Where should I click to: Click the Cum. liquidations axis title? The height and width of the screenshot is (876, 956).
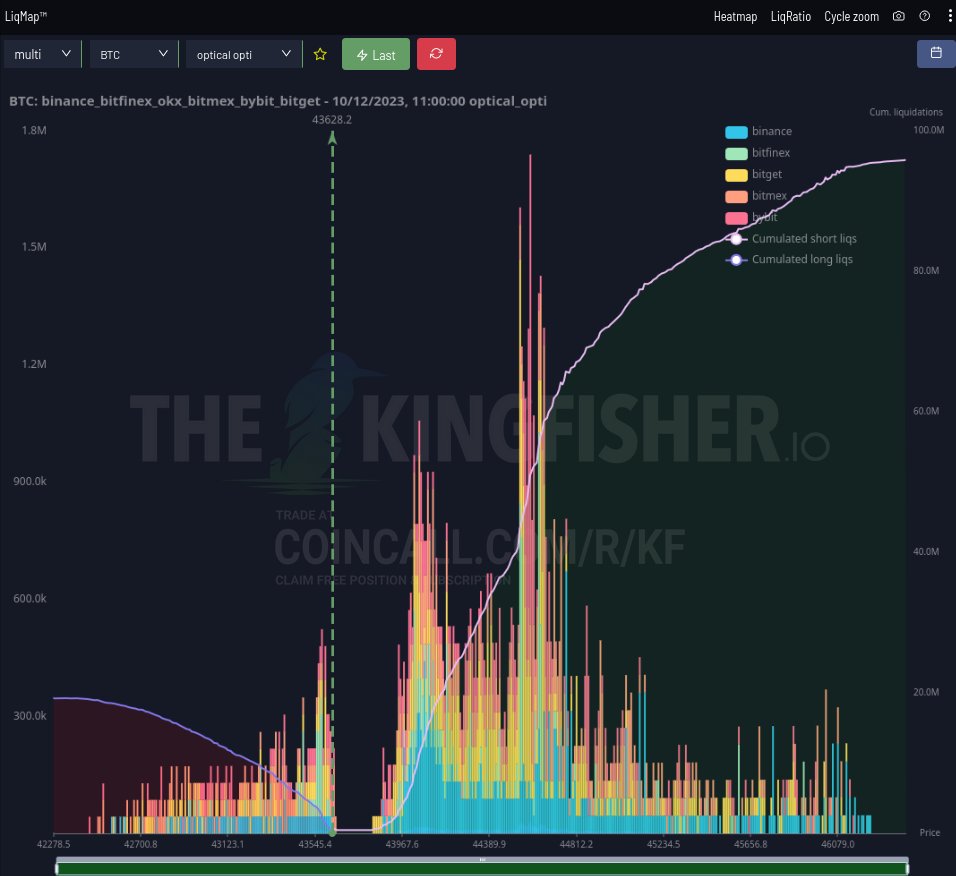click(x=906, y=112)
